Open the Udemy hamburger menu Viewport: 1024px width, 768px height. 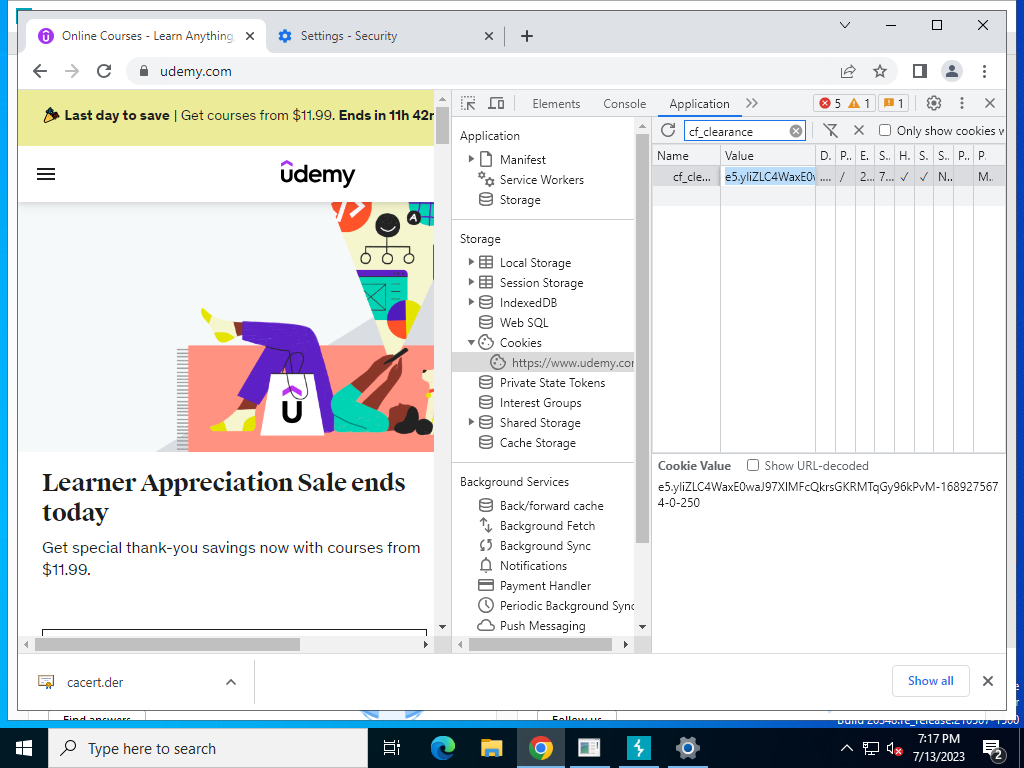click(46, 174)
